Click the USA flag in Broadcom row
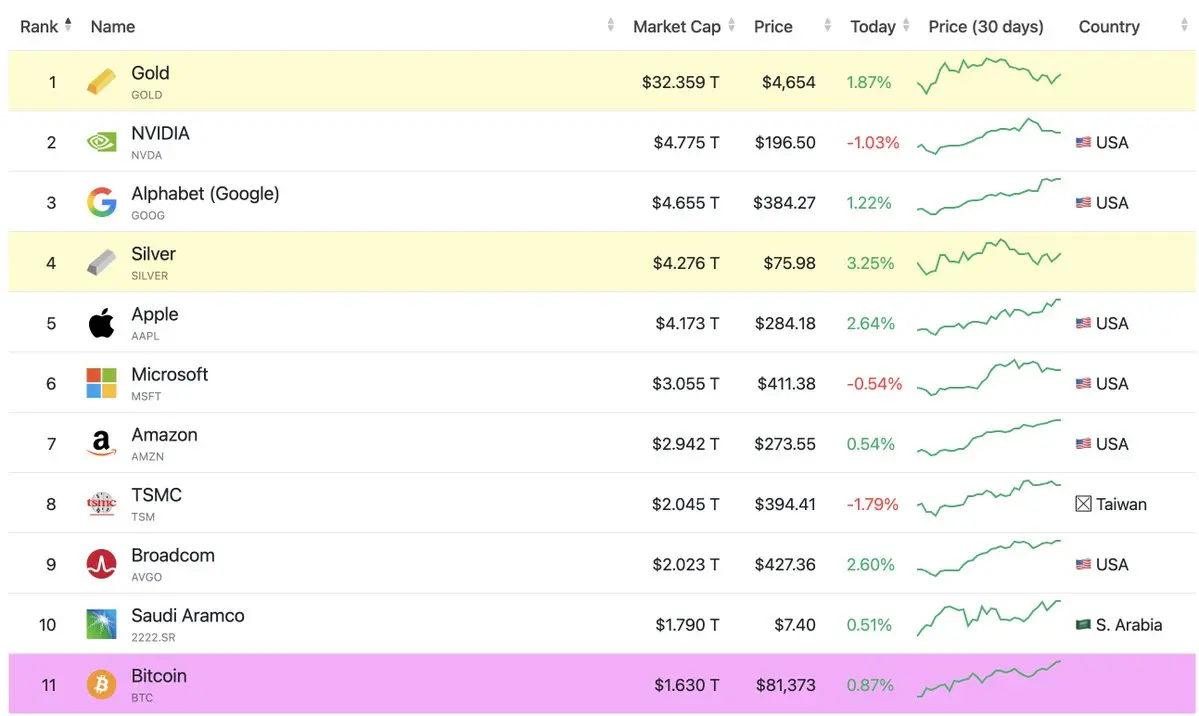 [x=1083, y=565]
